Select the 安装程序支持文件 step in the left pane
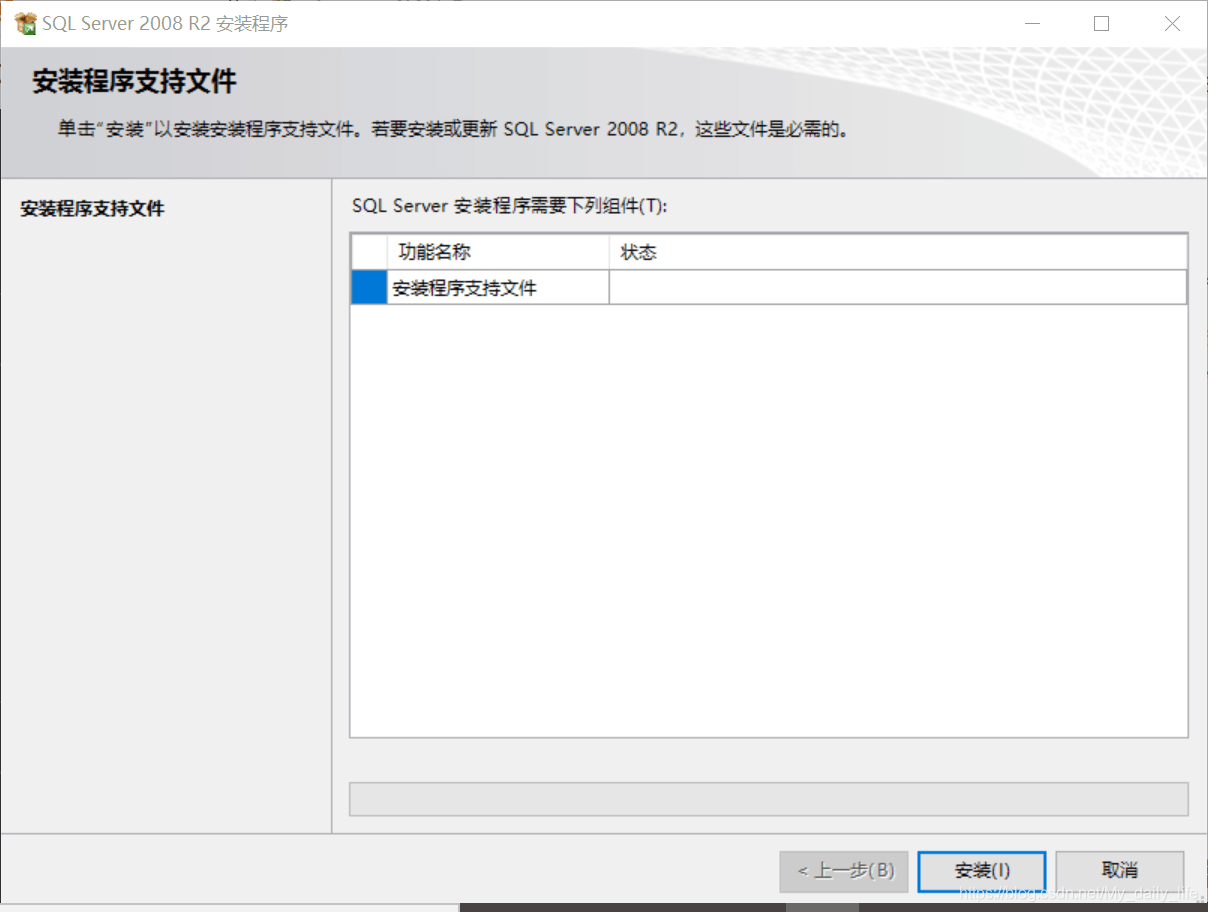 (x=92, y=209)
